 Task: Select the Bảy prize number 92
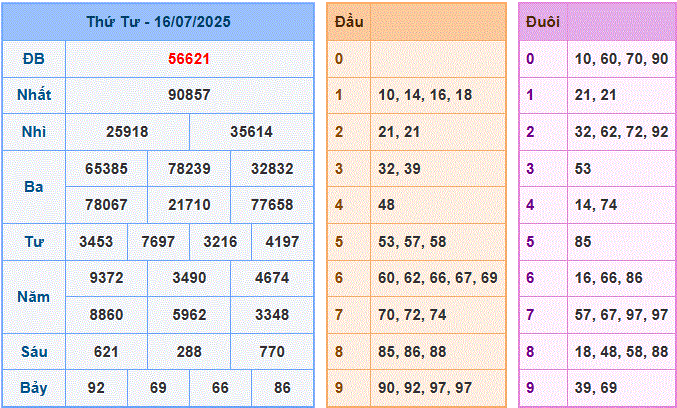coord(96,388)
